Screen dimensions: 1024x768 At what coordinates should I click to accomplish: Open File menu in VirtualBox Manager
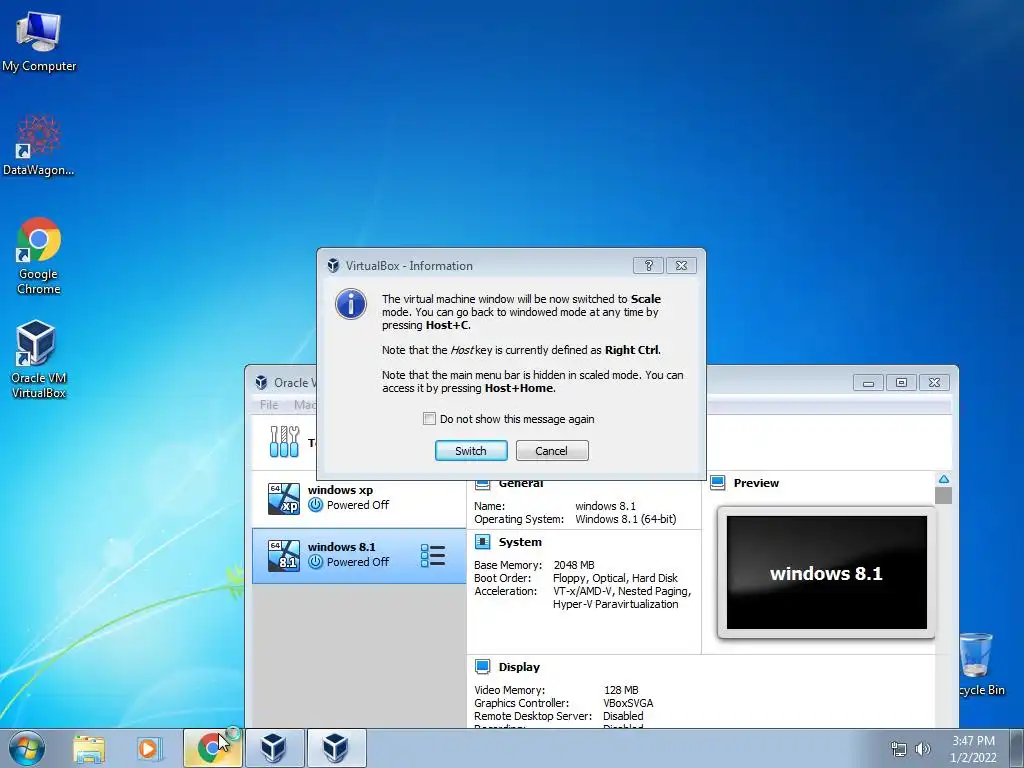[x=269, y=405]
